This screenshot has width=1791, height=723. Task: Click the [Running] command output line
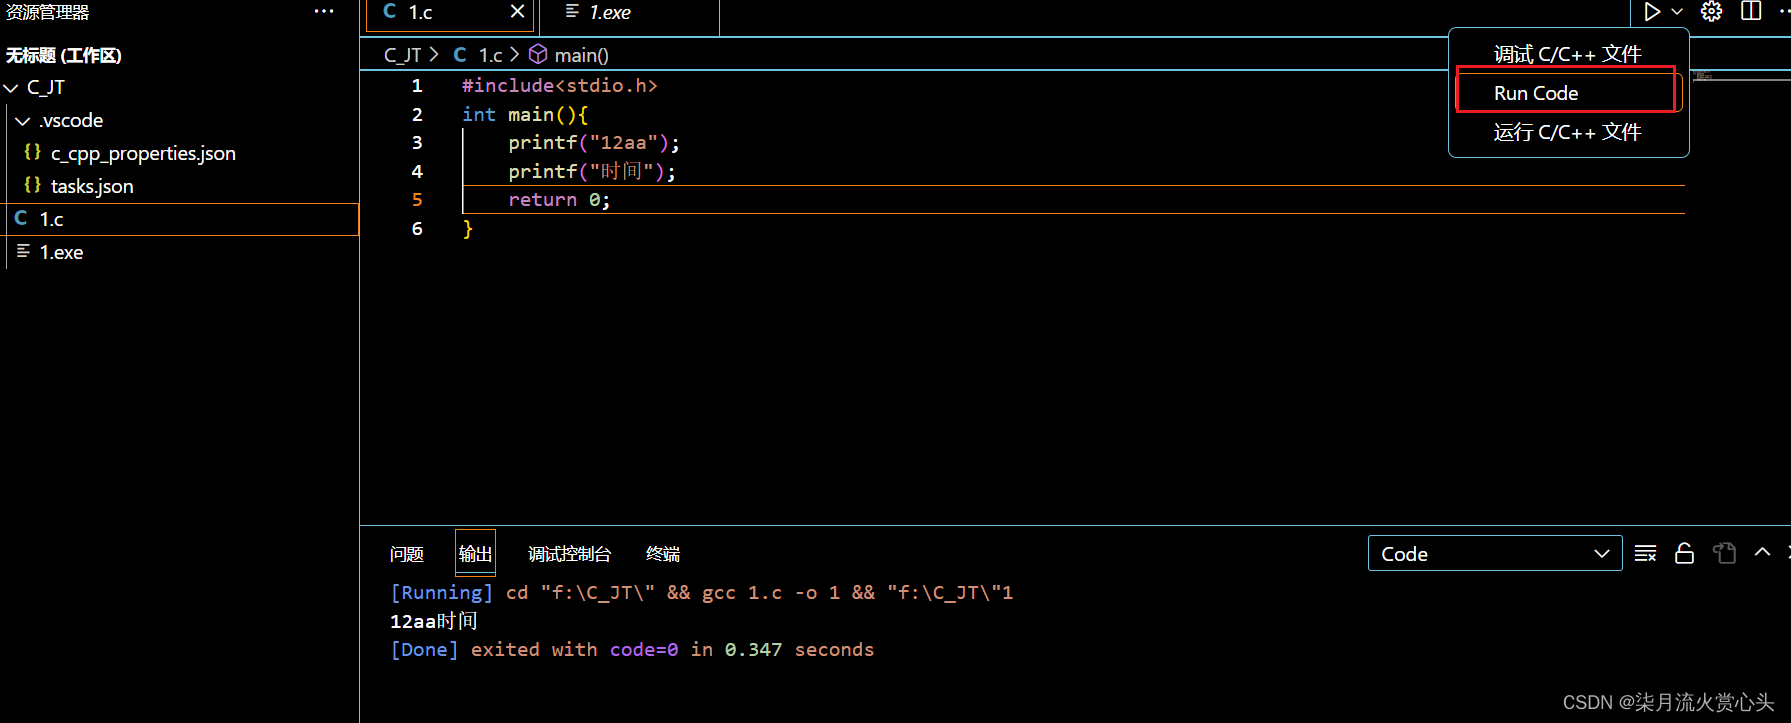point(701,593)
